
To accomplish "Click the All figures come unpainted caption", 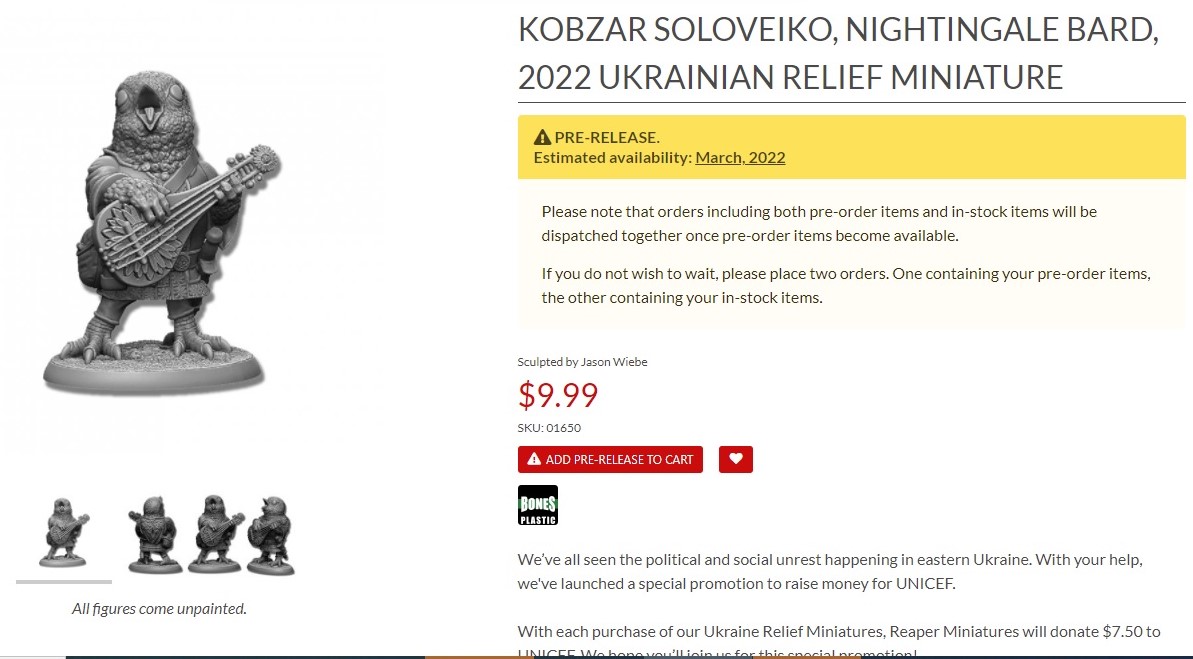I will [159, 608].
